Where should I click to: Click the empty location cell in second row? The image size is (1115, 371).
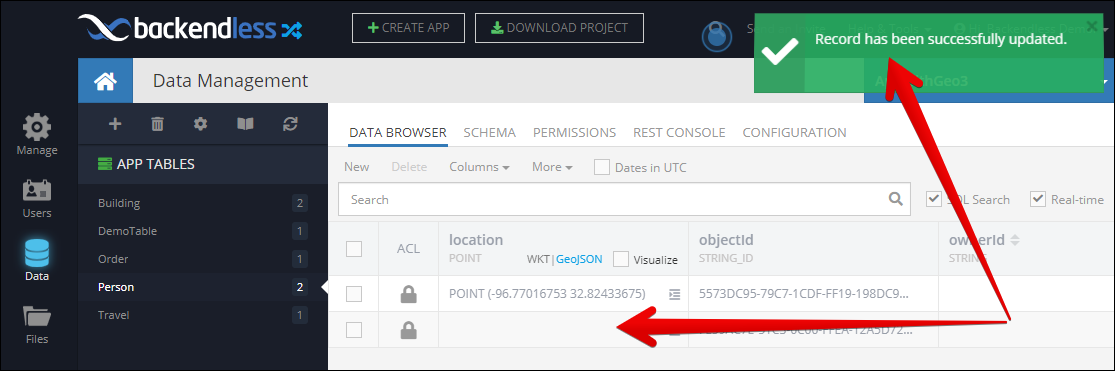[563, 330]
